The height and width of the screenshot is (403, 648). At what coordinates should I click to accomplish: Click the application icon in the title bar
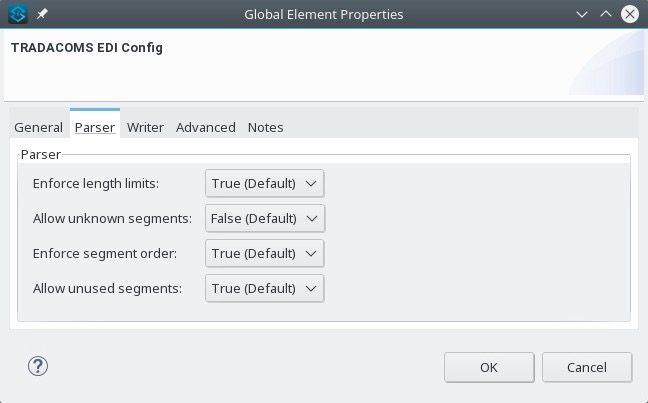(x=16, y=15)
